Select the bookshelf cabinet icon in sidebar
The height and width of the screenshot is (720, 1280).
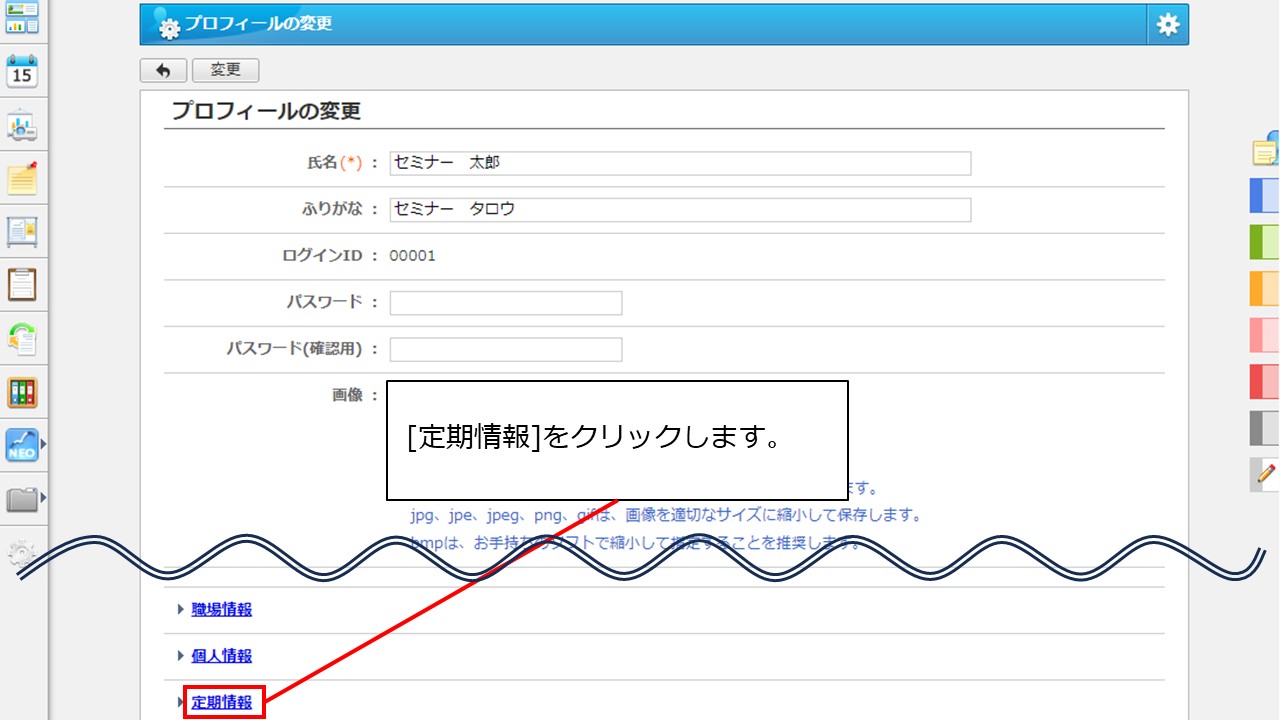[x=22, y=392]
